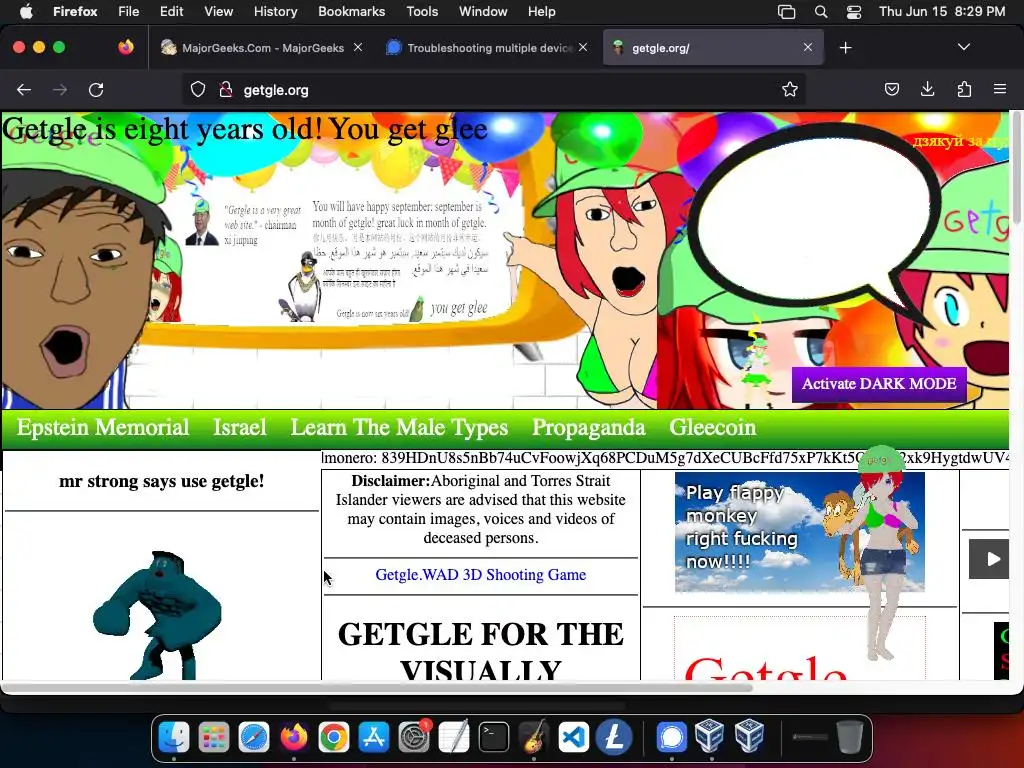
Task: Open Terminal from the Dock
Action: 494,737
